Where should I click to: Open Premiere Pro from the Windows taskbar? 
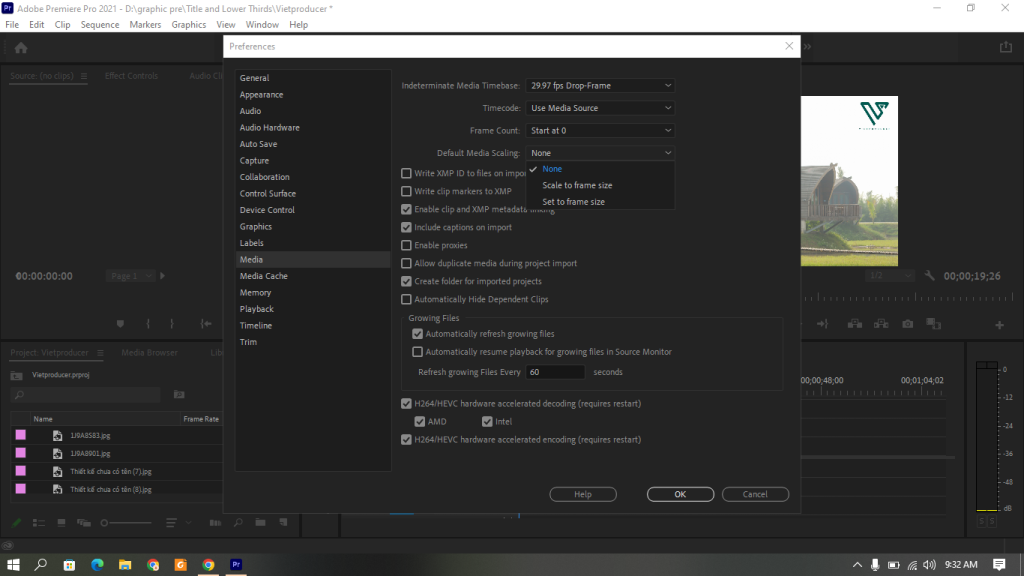point(237,565)
